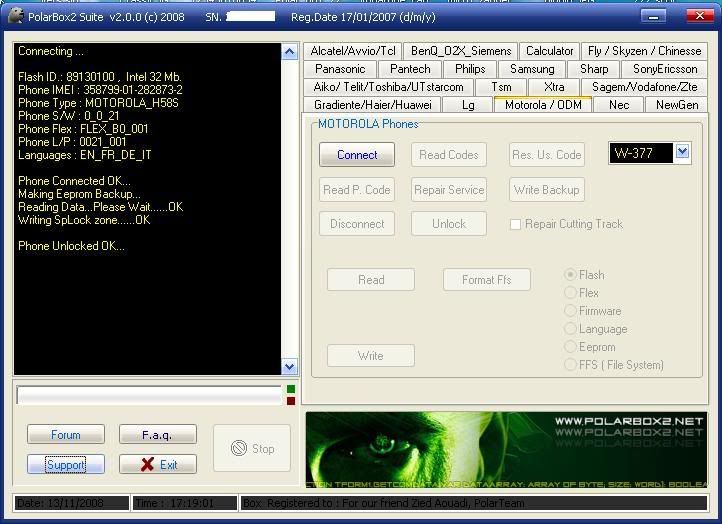
Task: Click the Phone IMEI line in log
Action: click(100, 90)
